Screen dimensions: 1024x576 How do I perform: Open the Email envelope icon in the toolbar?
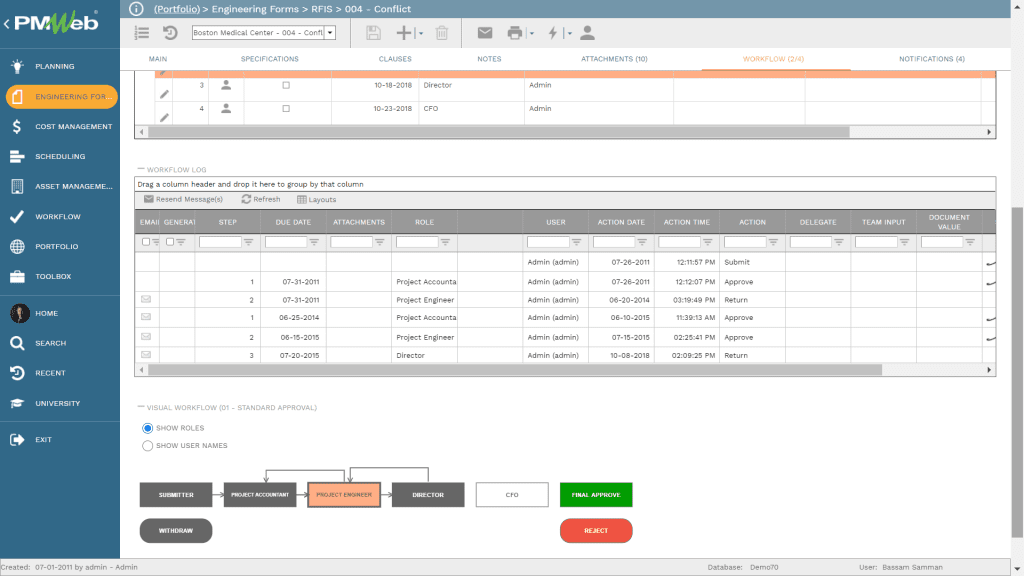pyautogui.click(x=485, y=32)
